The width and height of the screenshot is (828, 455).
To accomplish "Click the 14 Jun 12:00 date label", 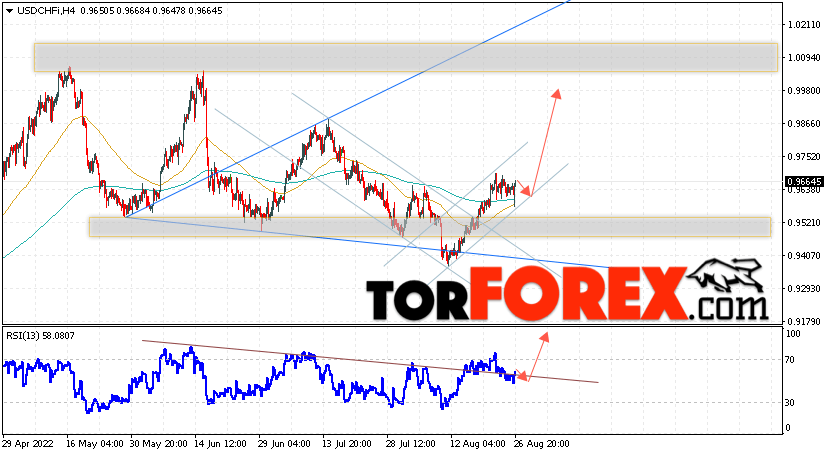I will point(223,443).
